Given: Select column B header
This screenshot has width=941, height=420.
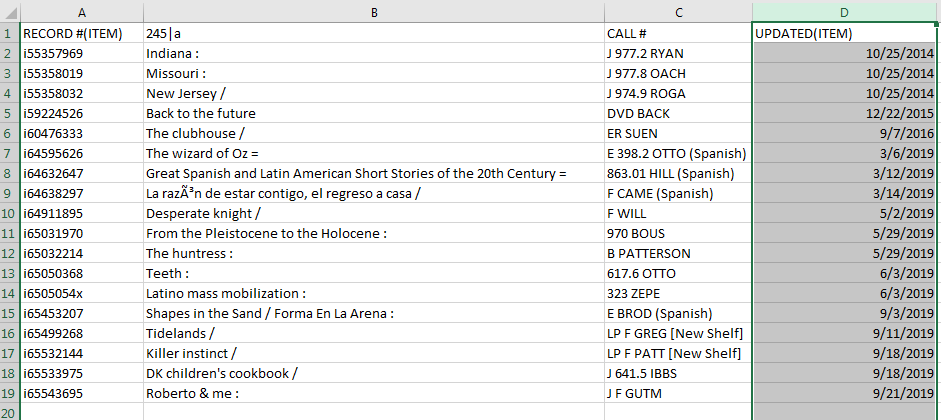Looking at the screenshot, I should (373, 11).
